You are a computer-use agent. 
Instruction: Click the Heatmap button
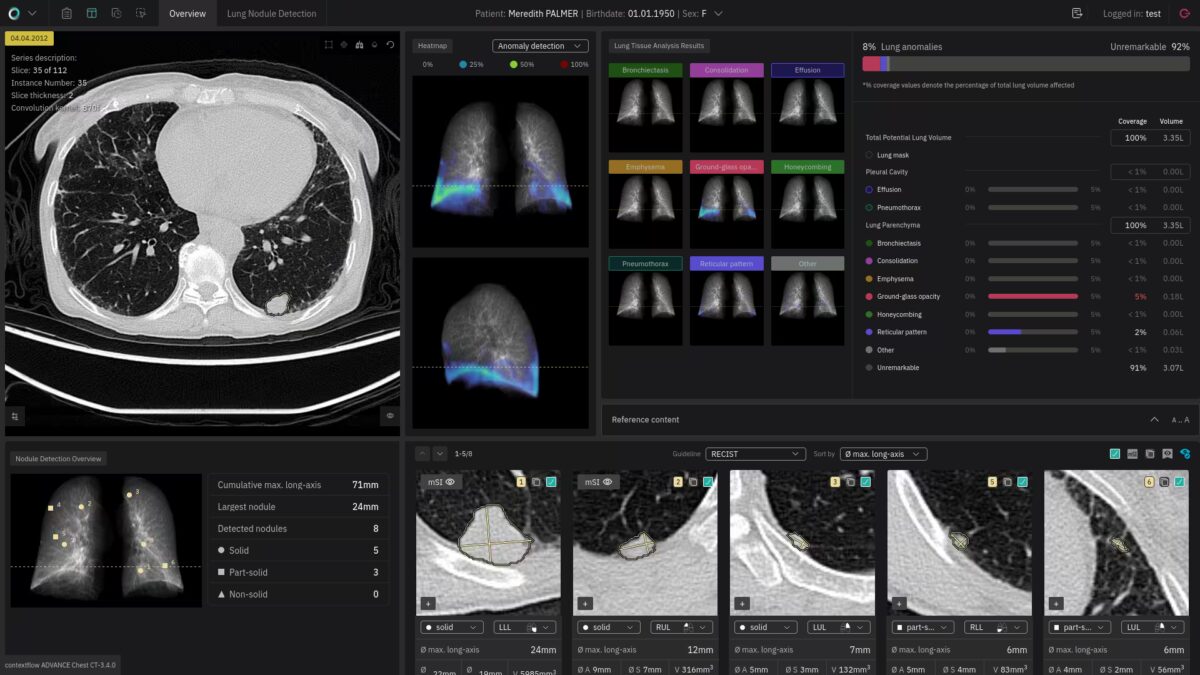(x=431, y=45)
